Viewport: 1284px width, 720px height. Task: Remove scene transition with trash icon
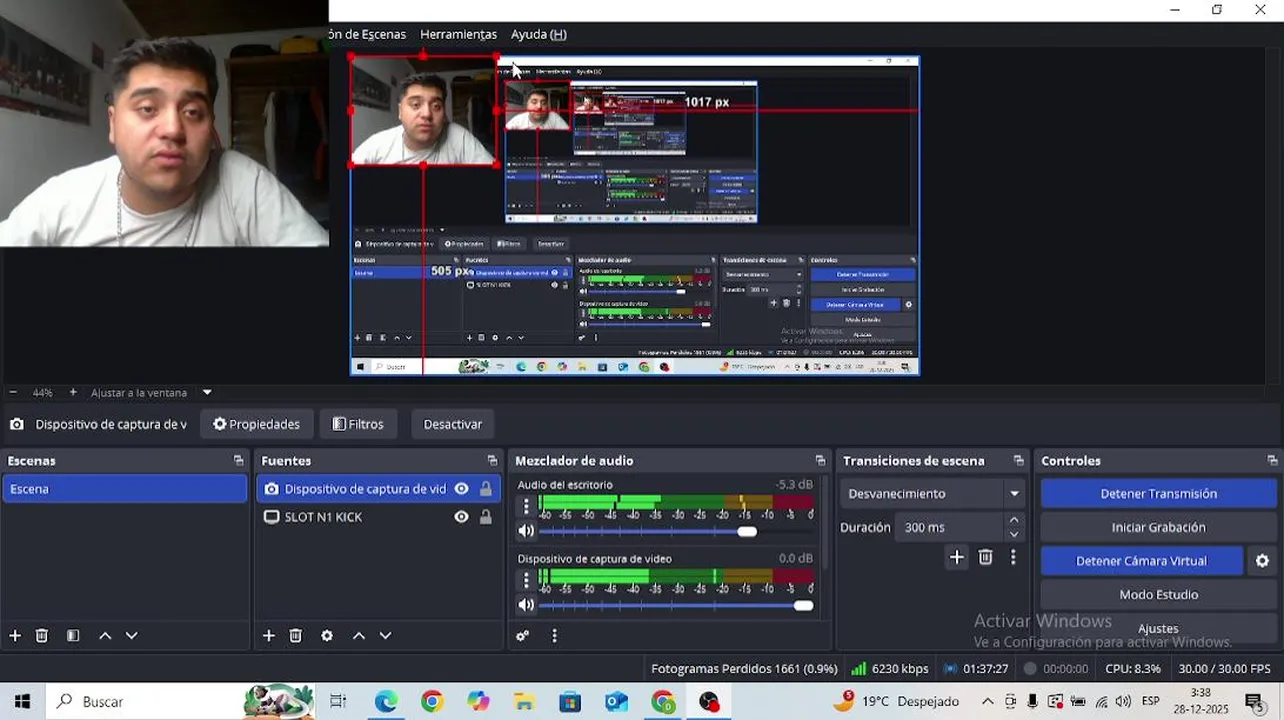point(986,558)
